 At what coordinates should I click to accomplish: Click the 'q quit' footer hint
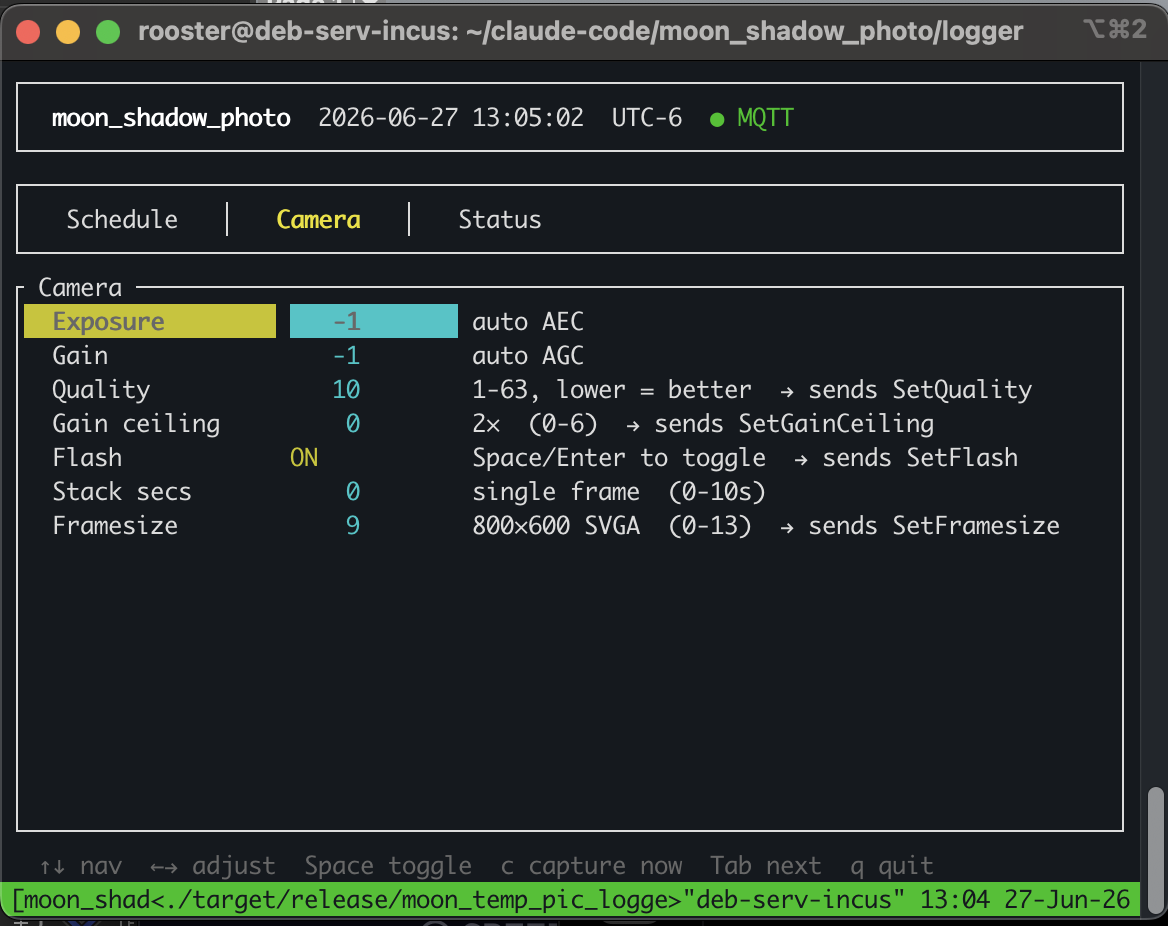click(x=892, y=866)
